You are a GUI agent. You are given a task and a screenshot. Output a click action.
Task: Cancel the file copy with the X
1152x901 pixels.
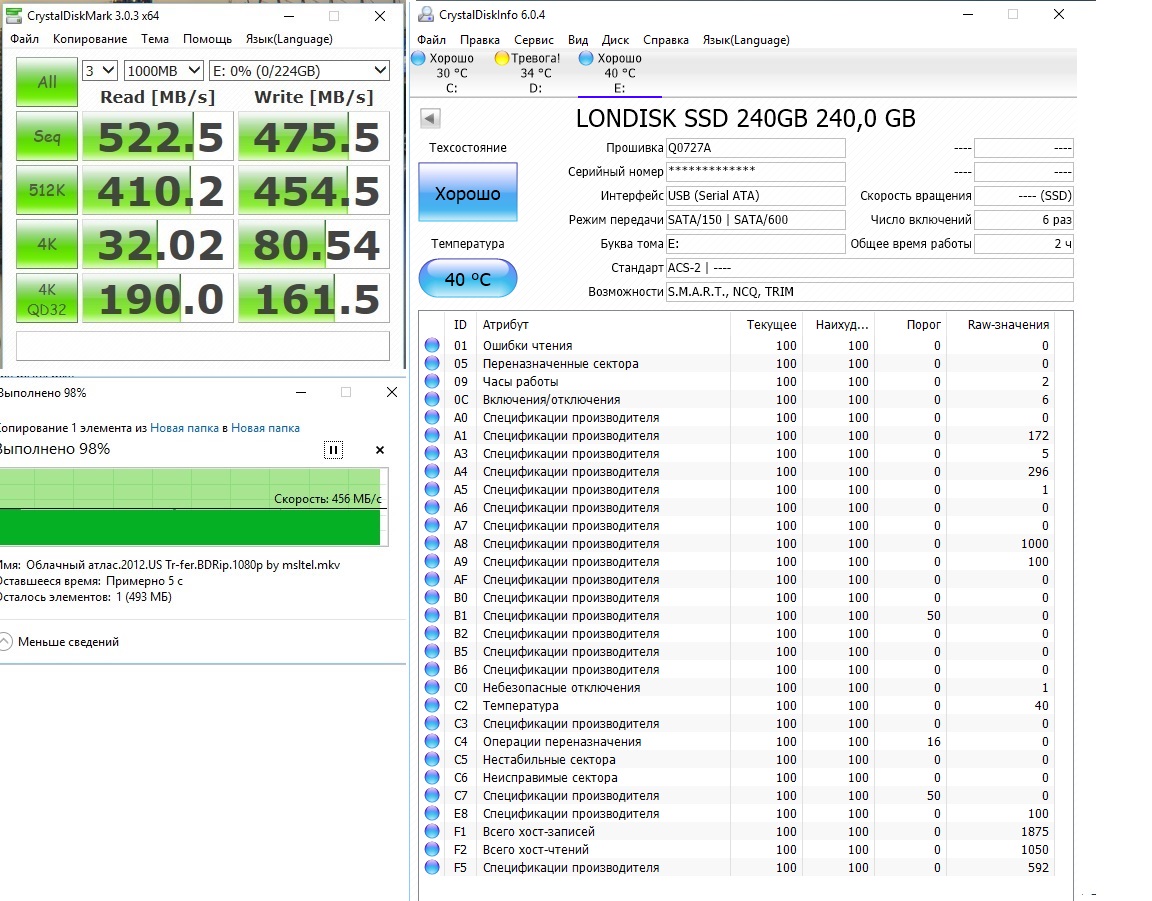point(380,450)
